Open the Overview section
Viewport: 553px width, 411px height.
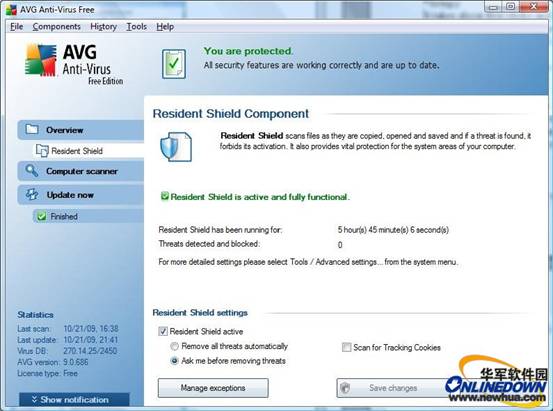(x=81, y=130)
